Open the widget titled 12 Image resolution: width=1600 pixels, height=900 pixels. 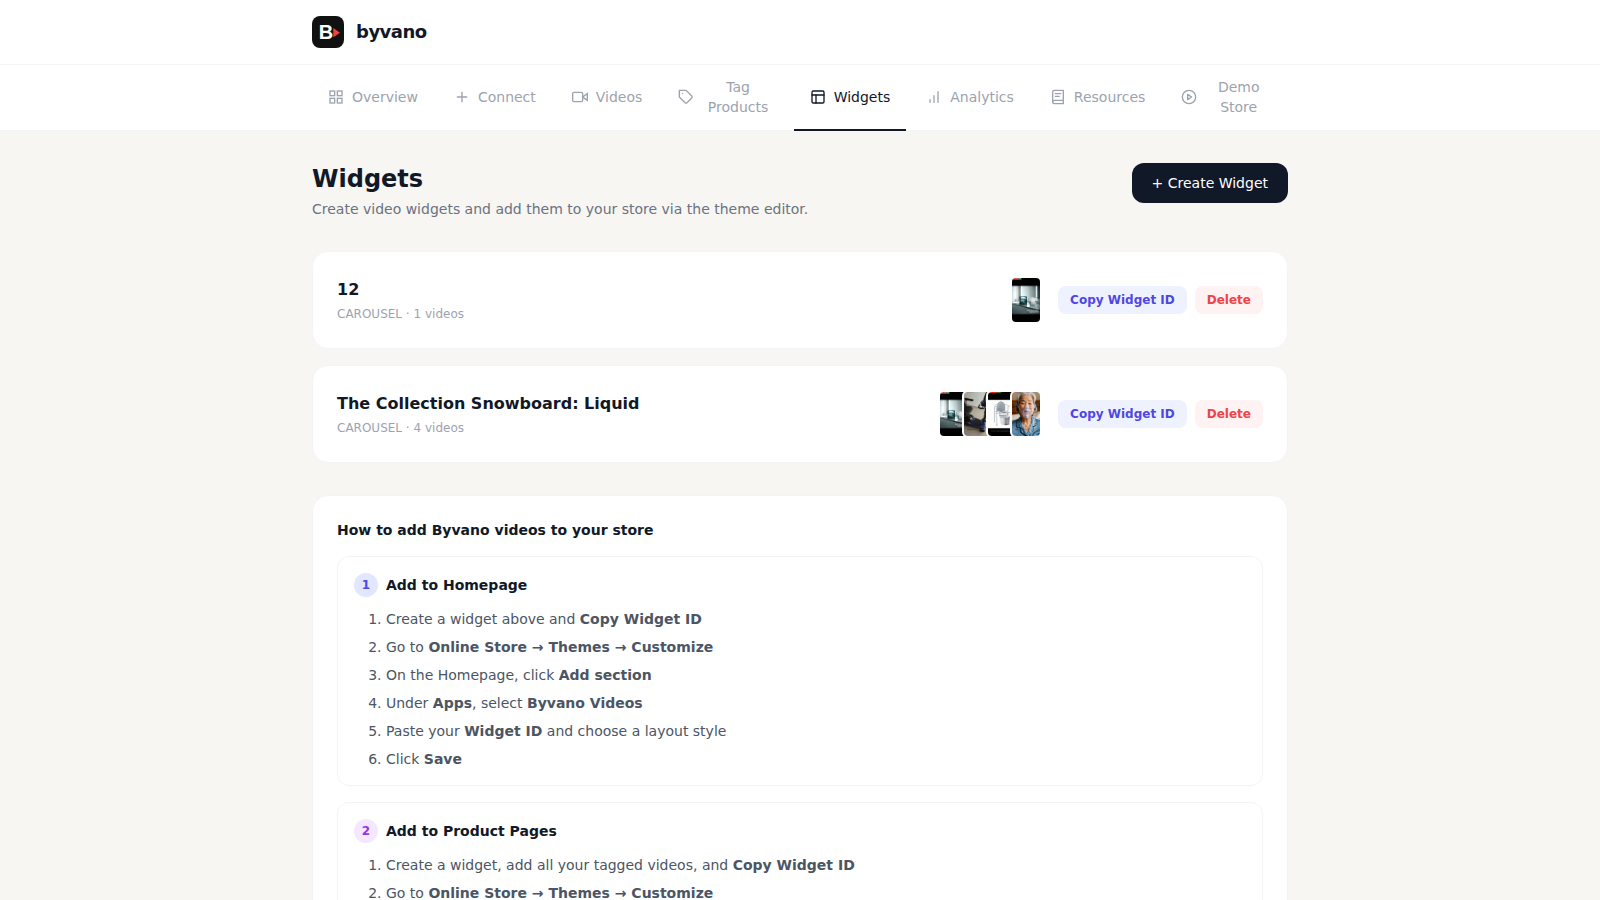348,289
